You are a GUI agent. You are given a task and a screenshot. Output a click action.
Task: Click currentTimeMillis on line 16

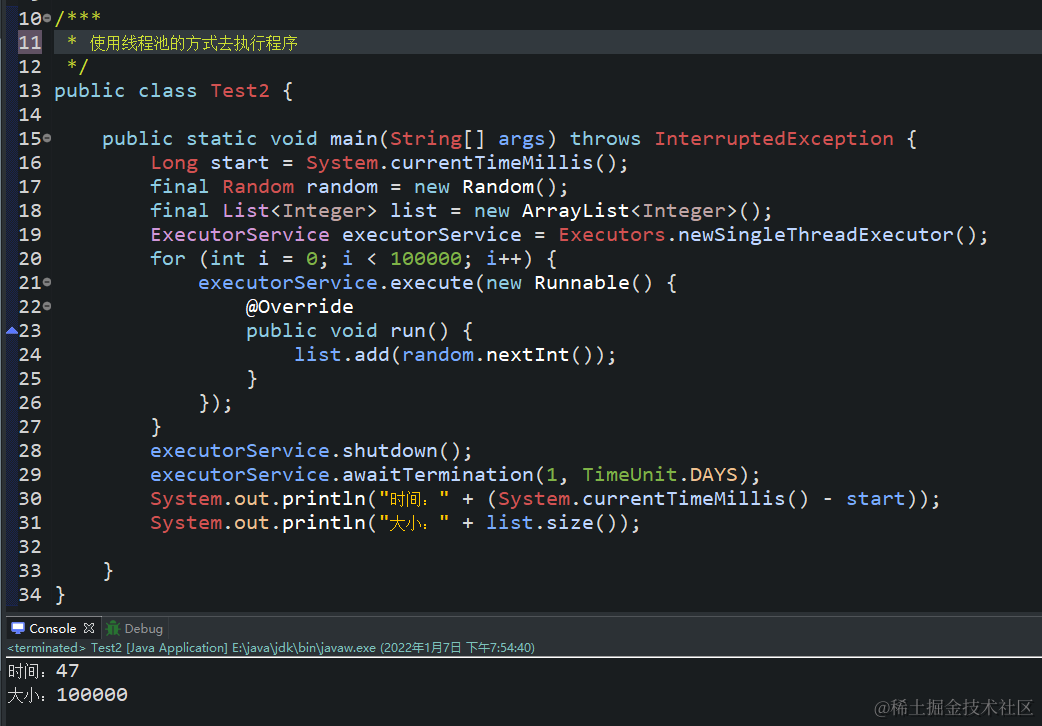[491, 163]
